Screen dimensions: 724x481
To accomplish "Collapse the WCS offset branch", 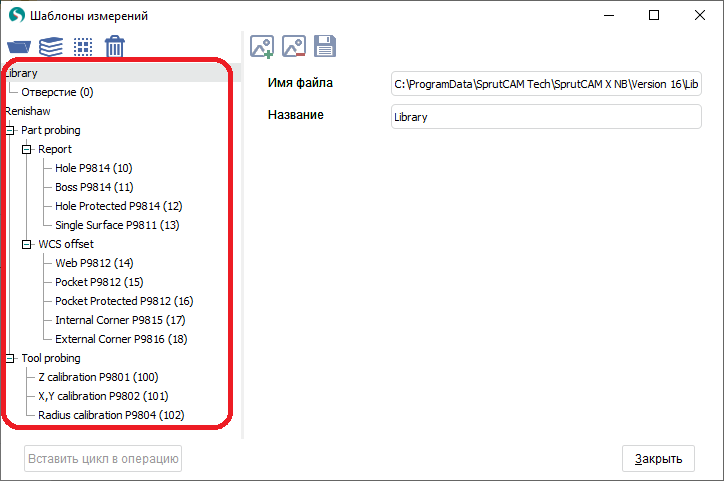I will pyautogui.click(x=27, y=244).
